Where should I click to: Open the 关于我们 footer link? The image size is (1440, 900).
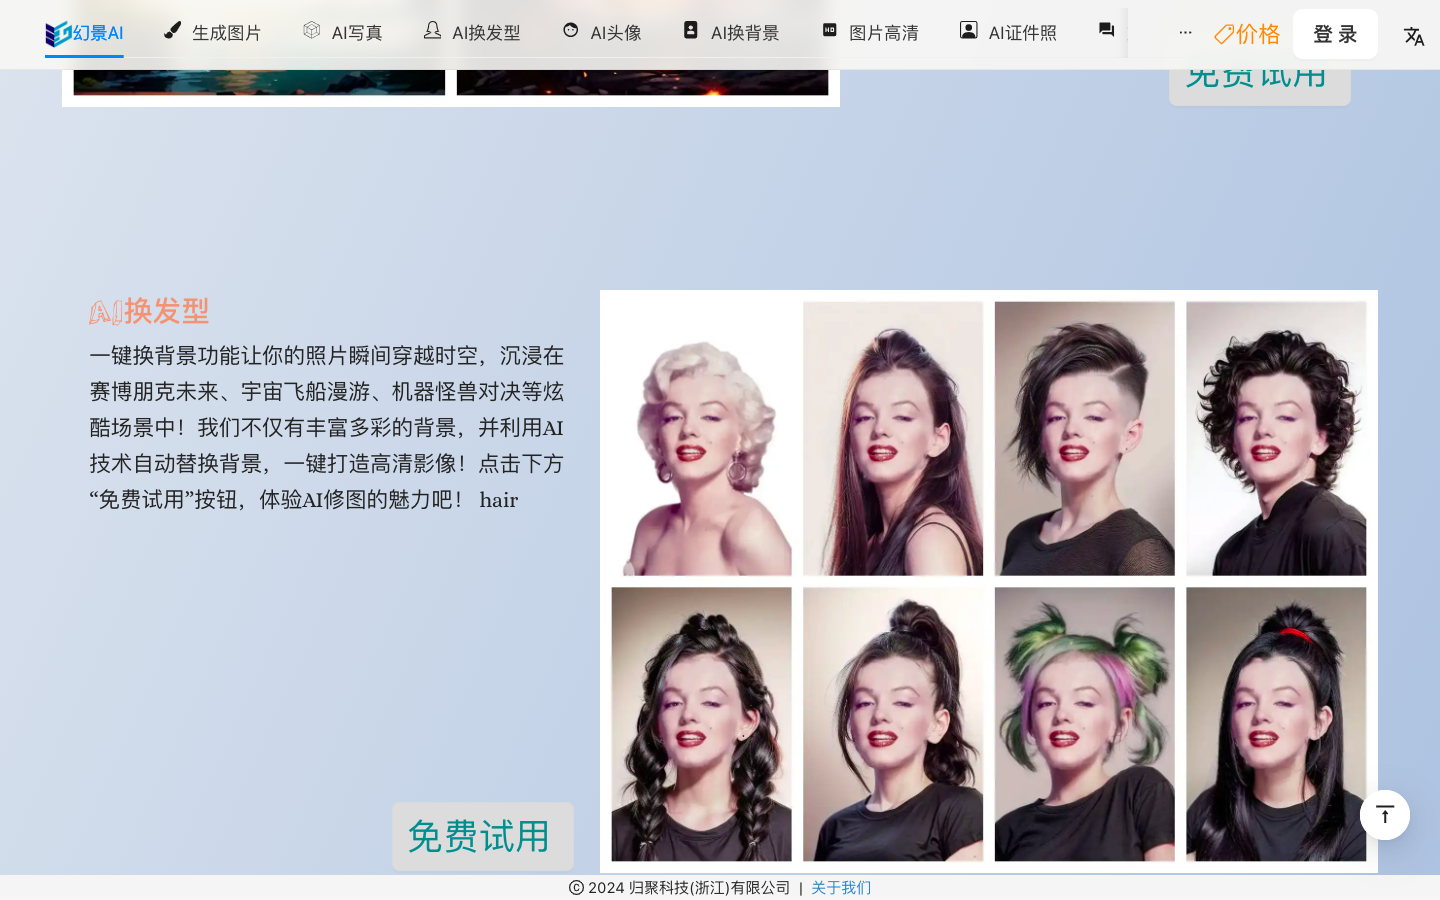[841, 888]
